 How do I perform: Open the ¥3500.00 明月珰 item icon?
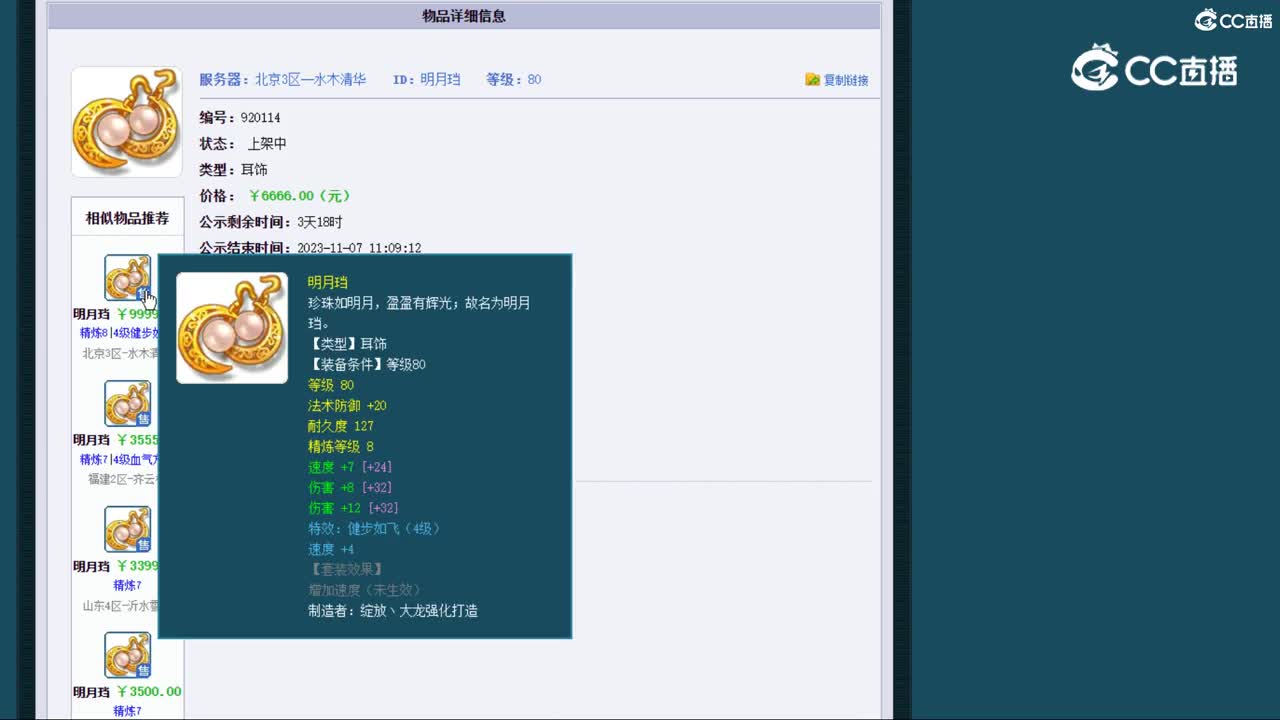127,653
